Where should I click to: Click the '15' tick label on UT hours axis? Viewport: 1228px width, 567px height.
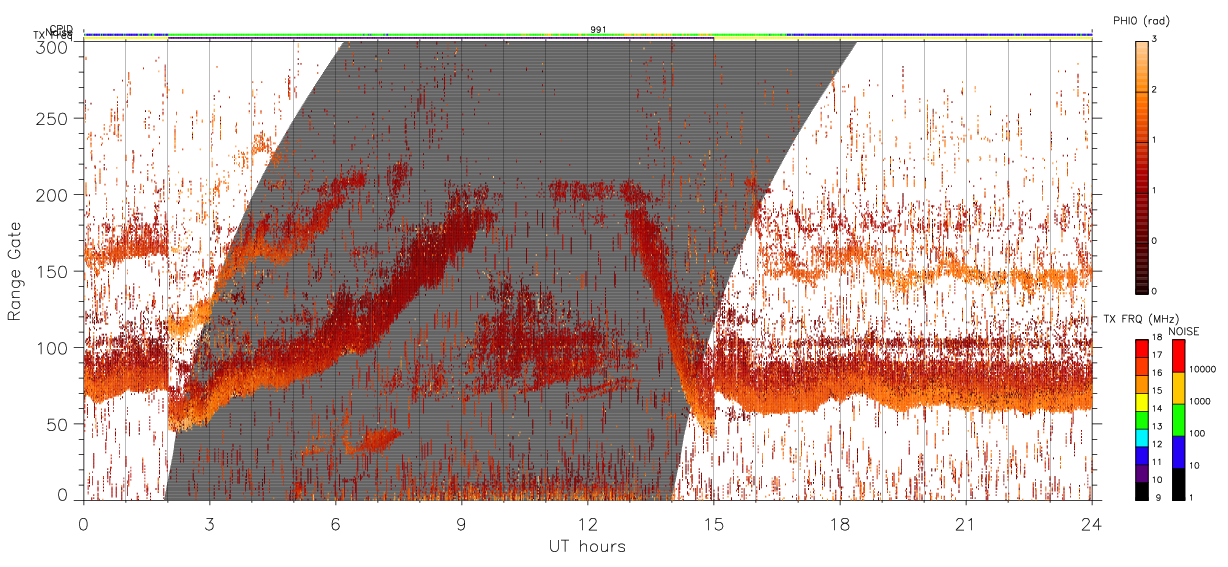pyautogui.click(x=714, y=524)
